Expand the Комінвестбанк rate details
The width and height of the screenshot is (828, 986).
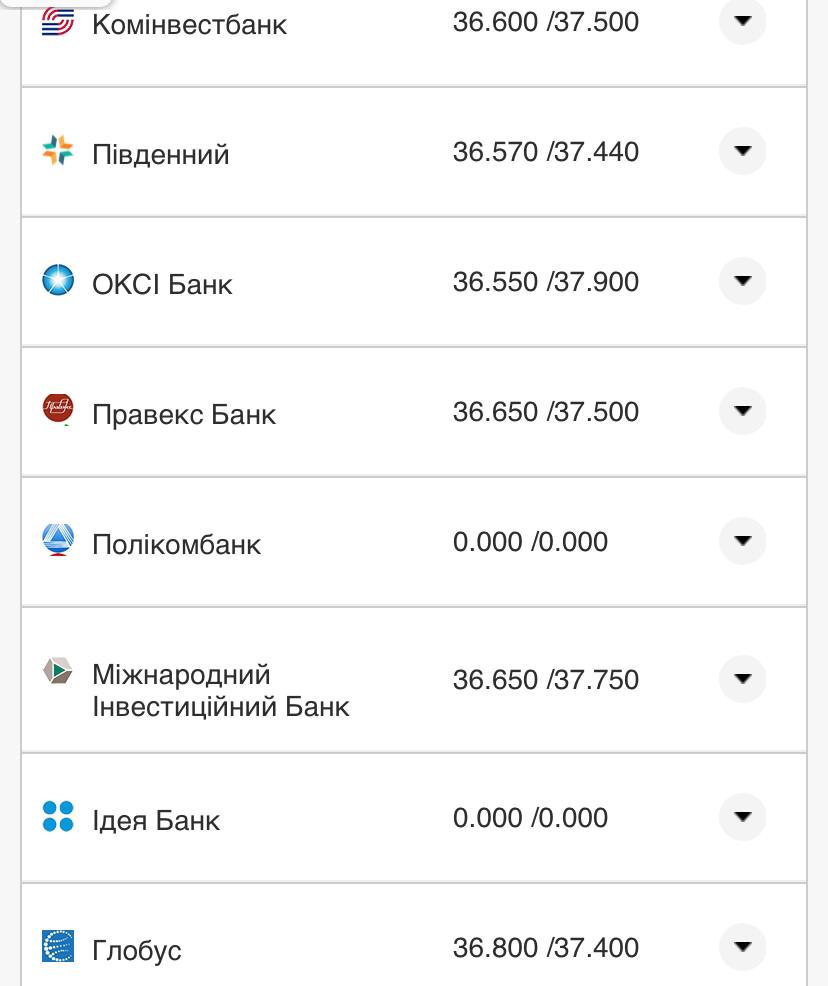pyautogui.click(x=742, y=21)
